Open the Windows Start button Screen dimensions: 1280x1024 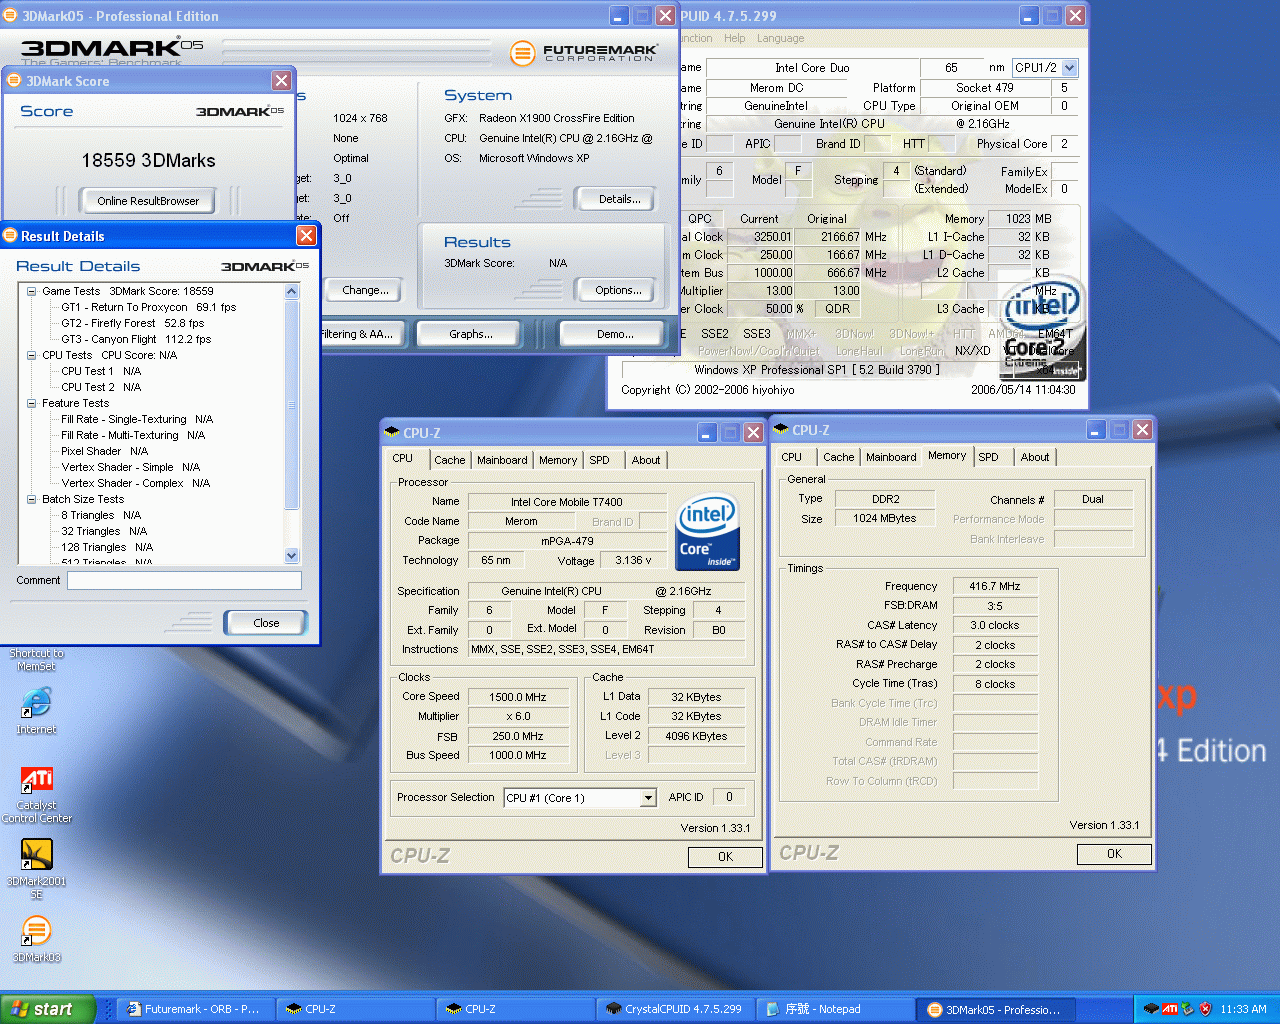(48, 1009)
